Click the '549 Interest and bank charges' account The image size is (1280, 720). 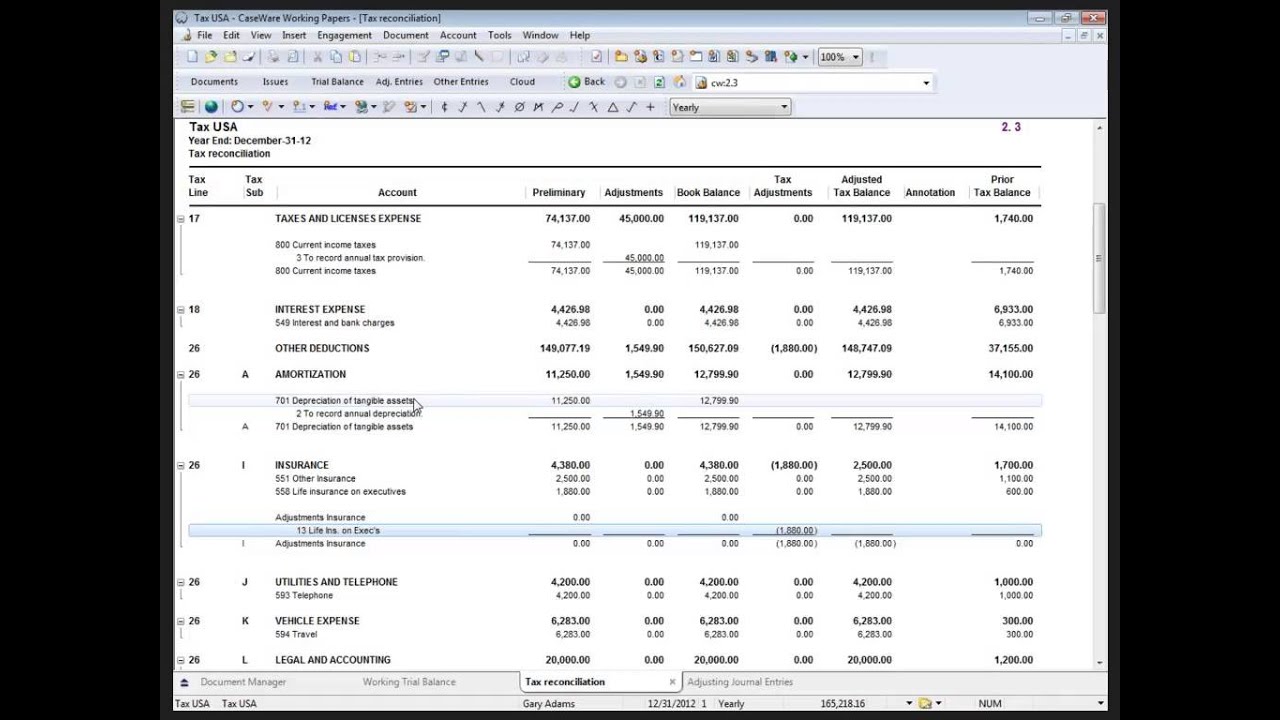pyautogui.click(x=334, y=323)
